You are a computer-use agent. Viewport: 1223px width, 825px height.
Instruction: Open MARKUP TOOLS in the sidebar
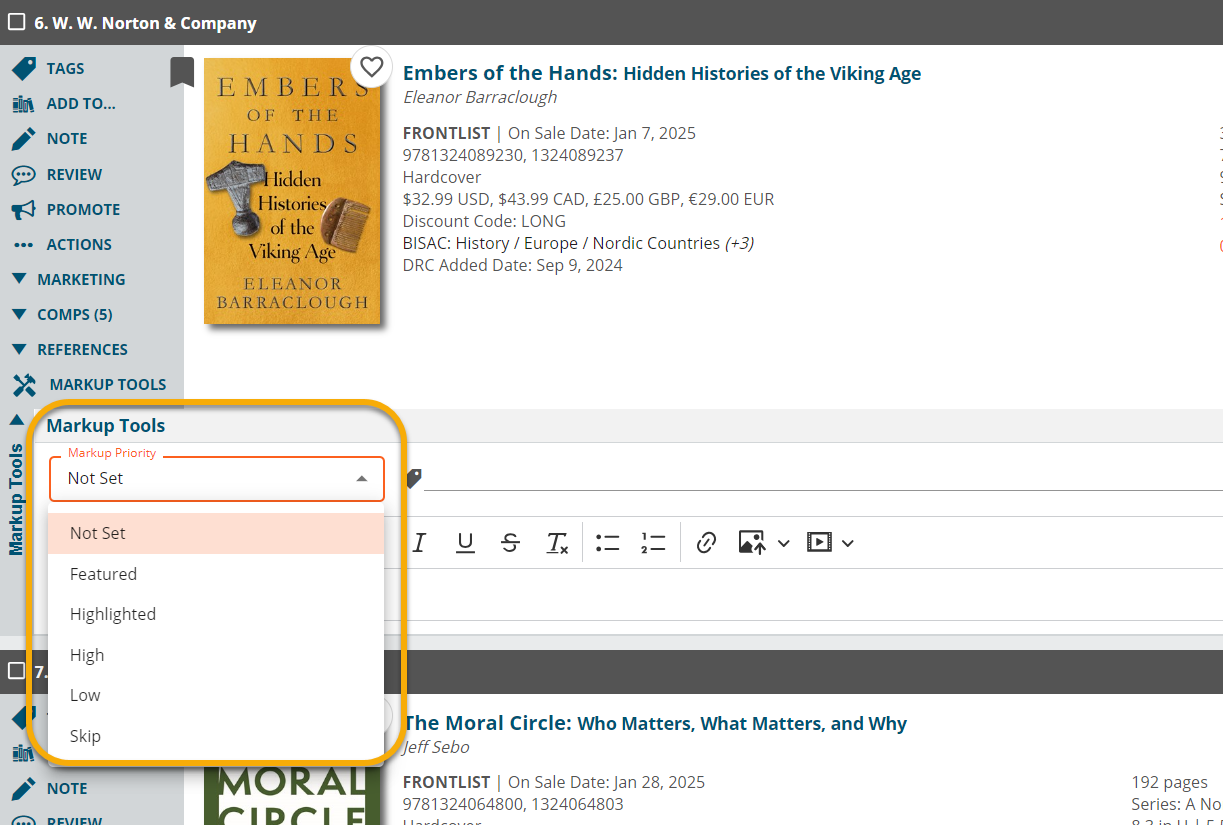[89, 385]
